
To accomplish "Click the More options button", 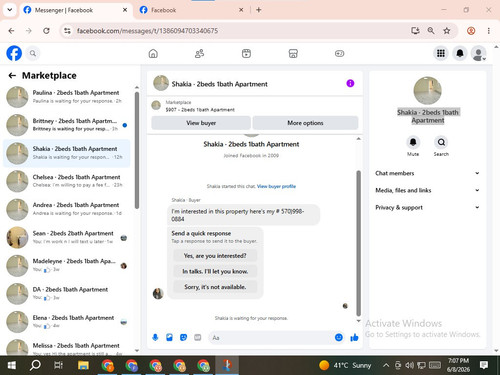I will coord(305,123).
